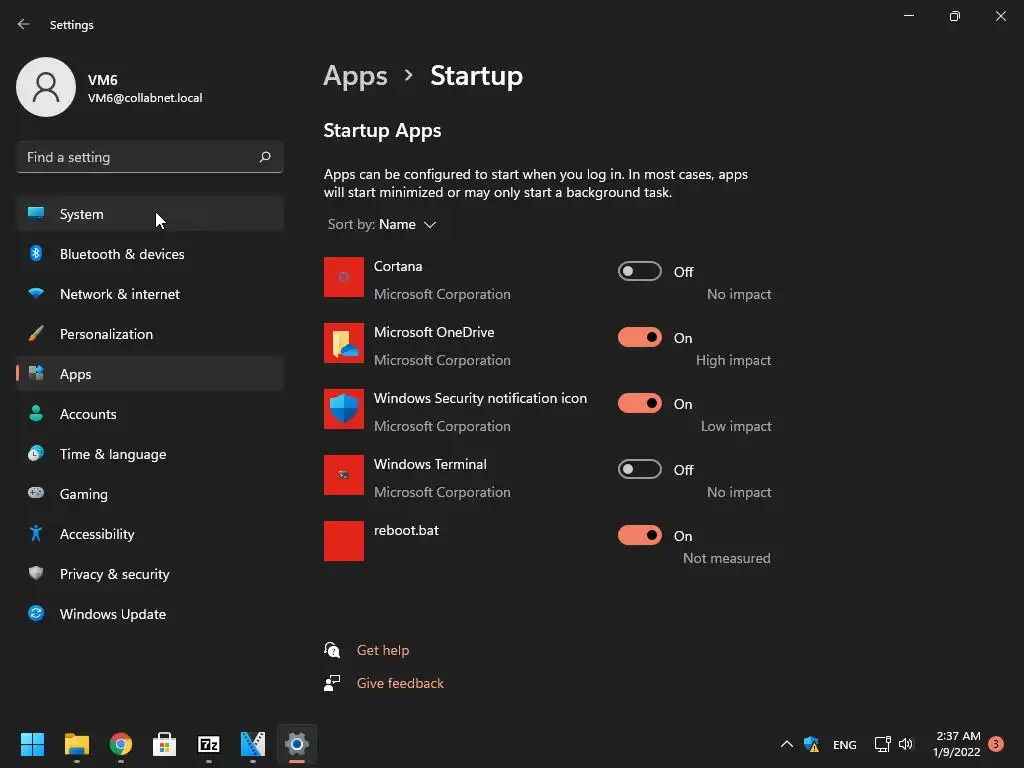Go back to Apps via breadcrumb
This screenshot has height=768, width=1024.
[355, 76]
